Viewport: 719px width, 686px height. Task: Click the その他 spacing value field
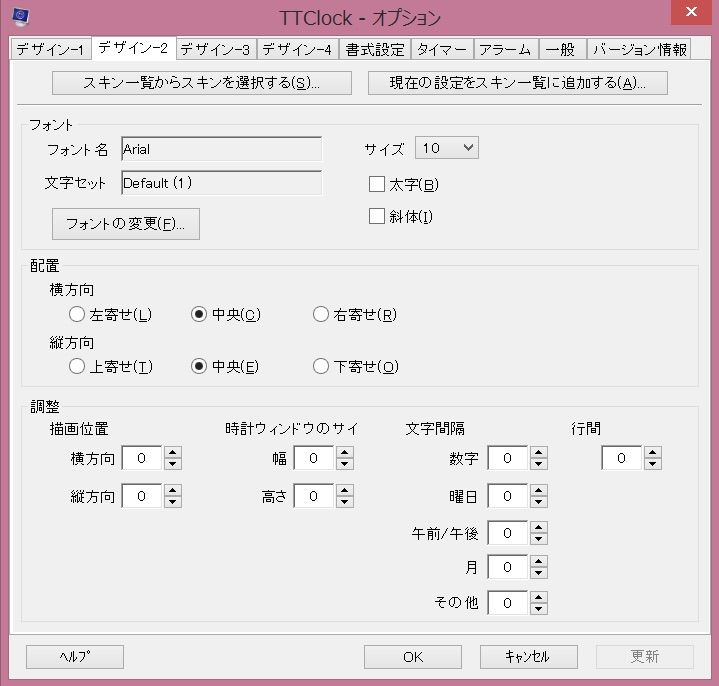(x=508, y=603)
